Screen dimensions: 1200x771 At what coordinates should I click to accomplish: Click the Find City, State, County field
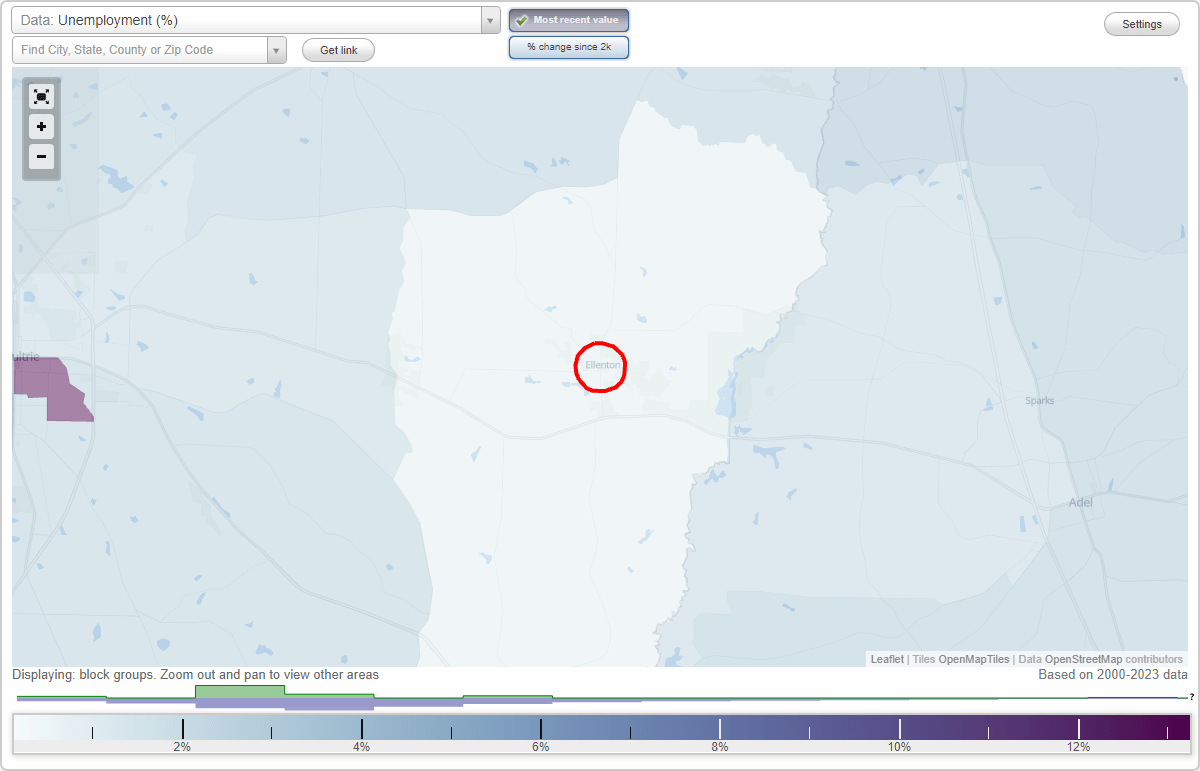140,50
